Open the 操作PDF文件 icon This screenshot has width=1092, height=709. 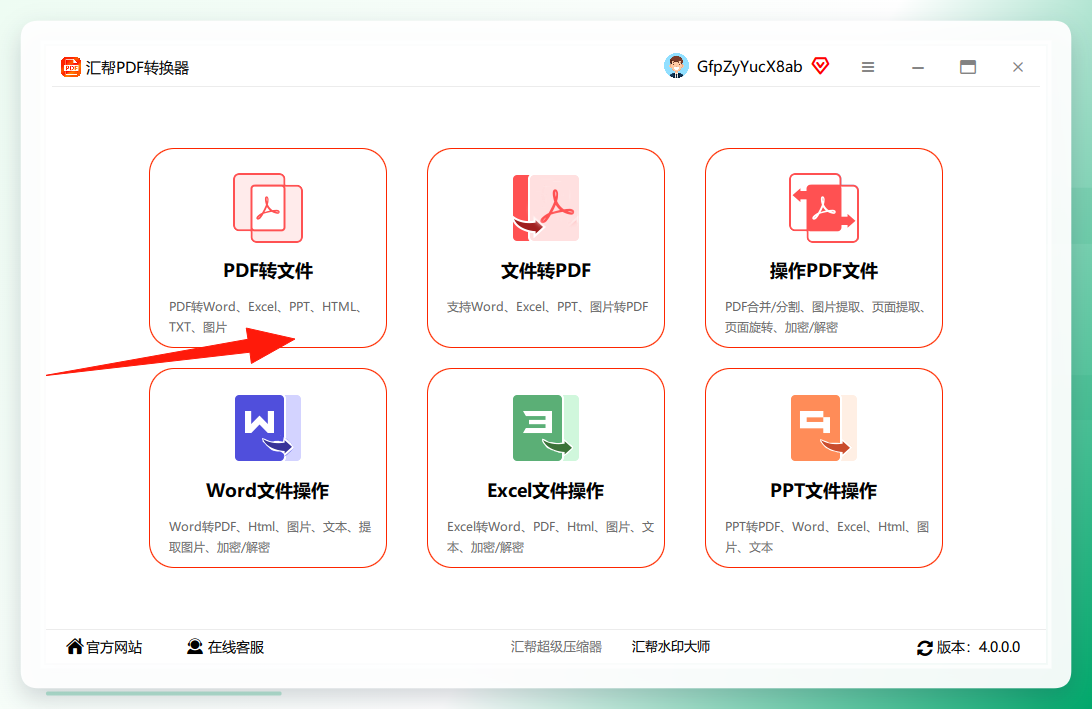[x=824, y=208]
